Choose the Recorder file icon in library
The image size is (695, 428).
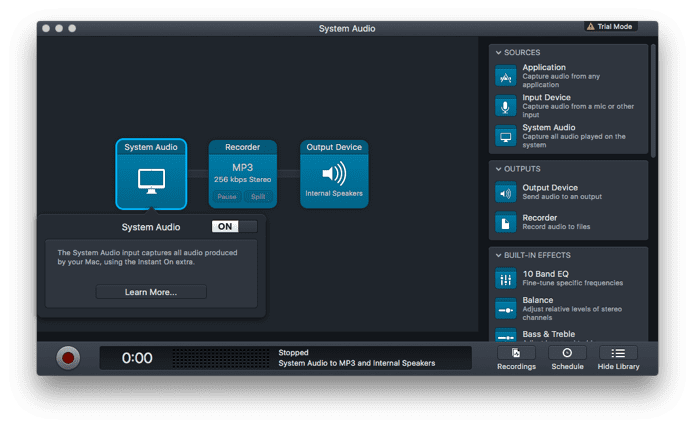point(505,222)
